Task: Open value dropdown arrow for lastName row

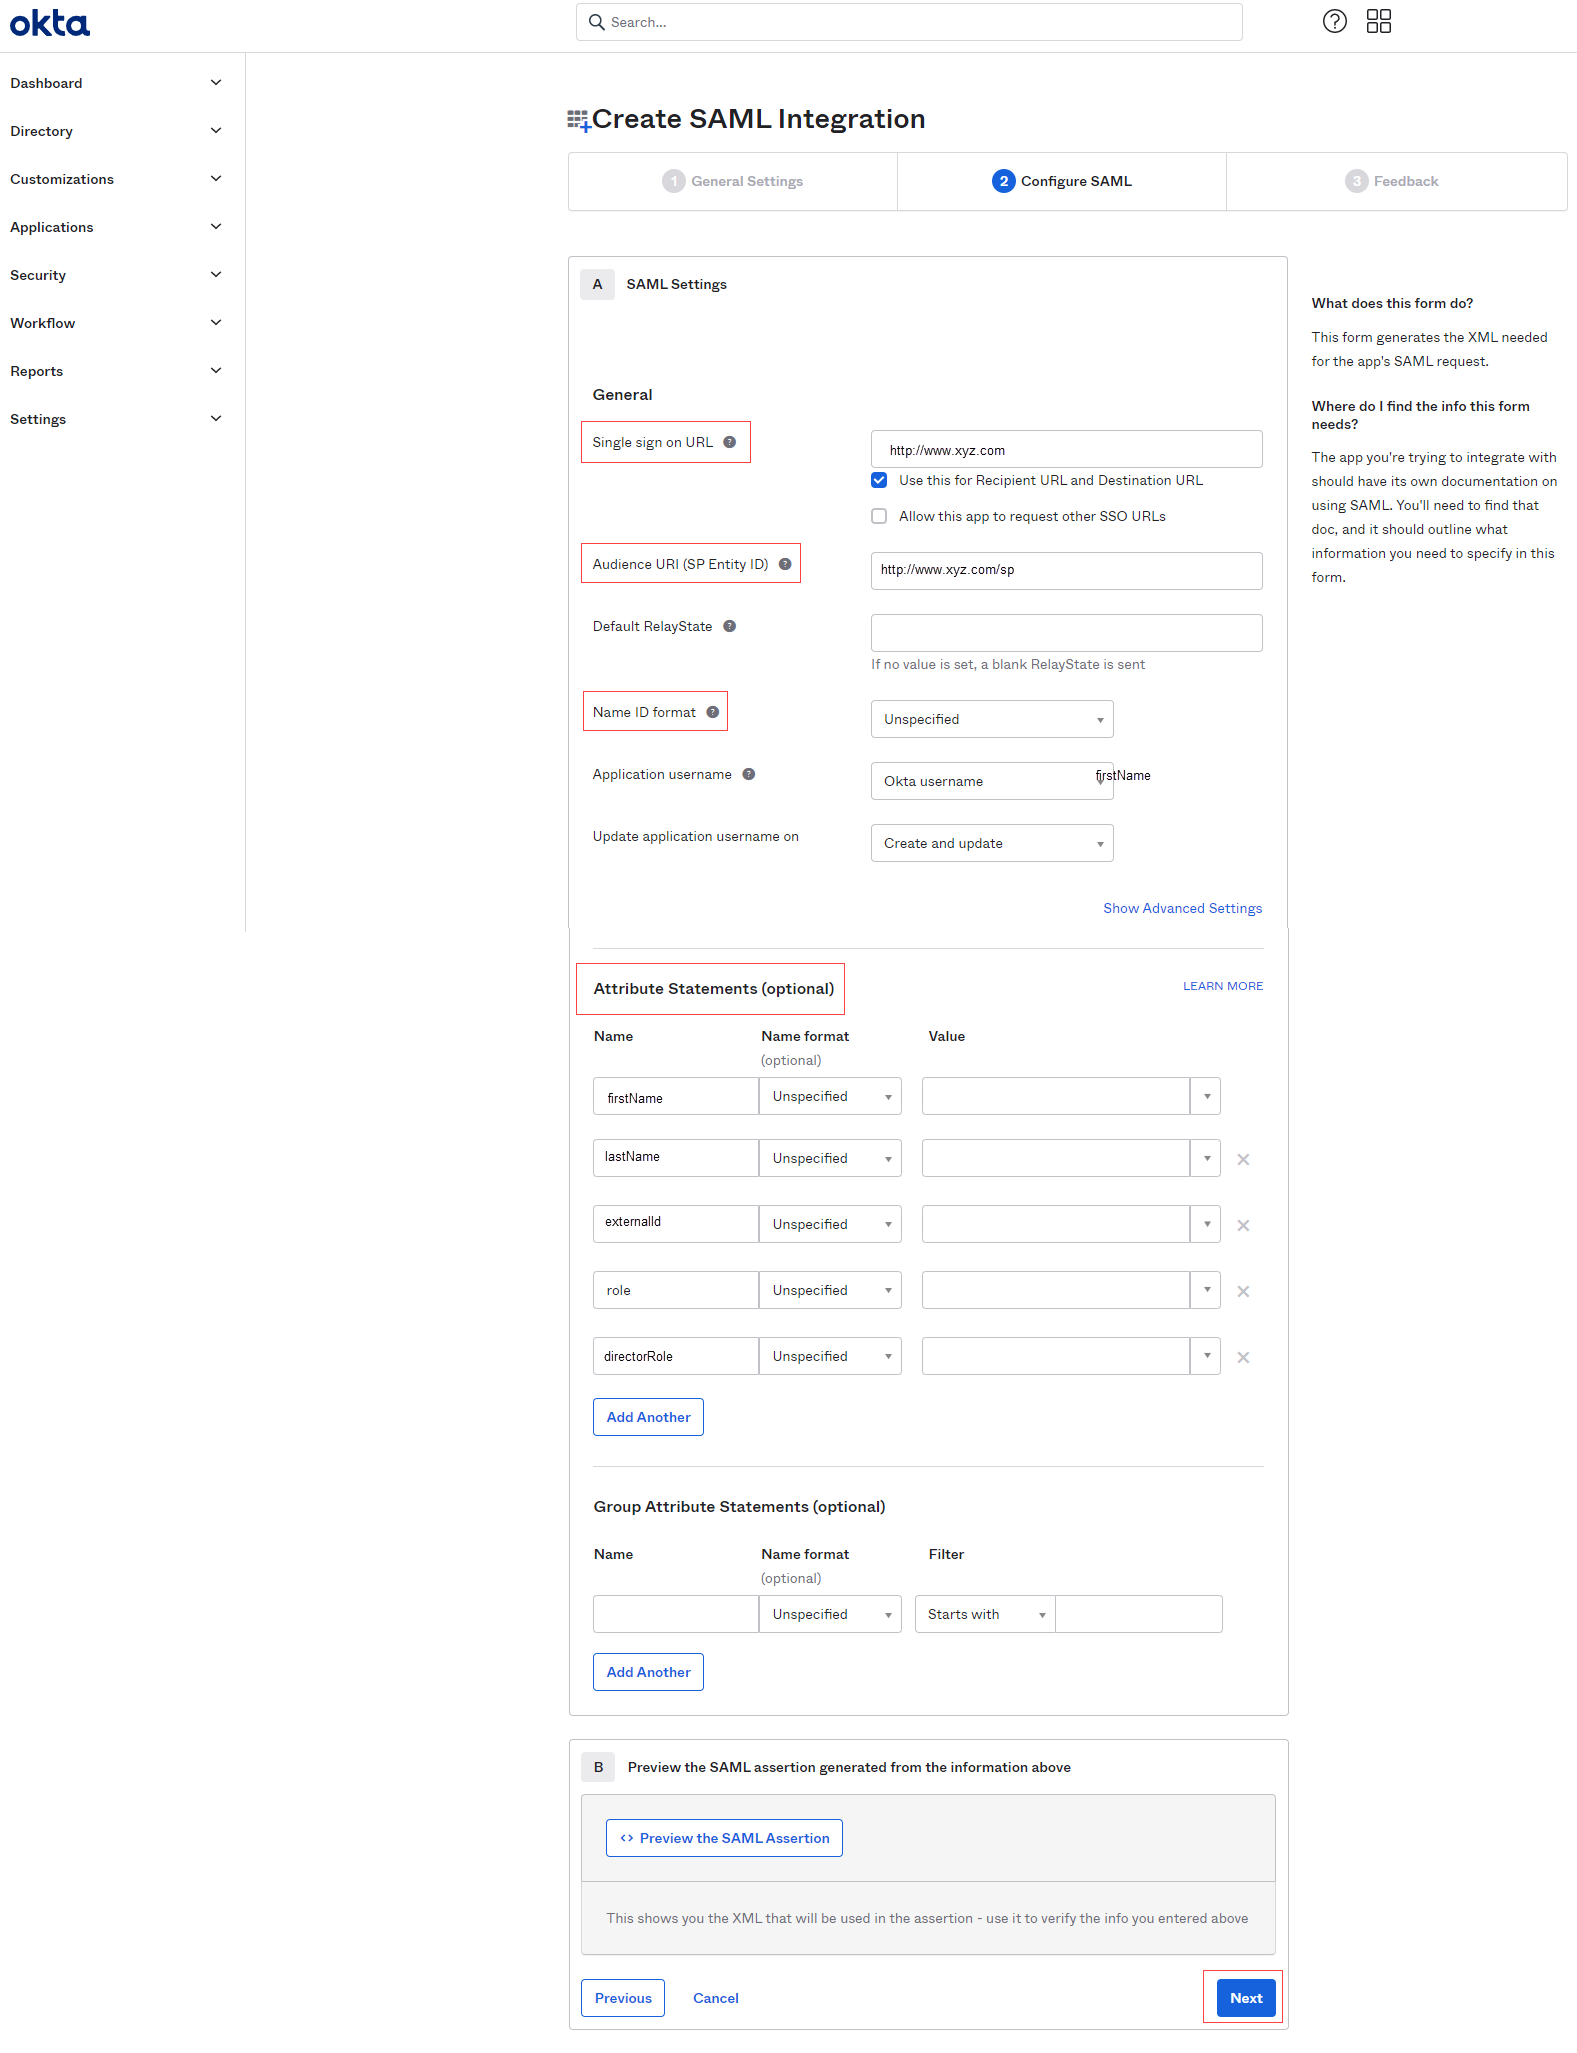Action: (x=1206, y=1158)
